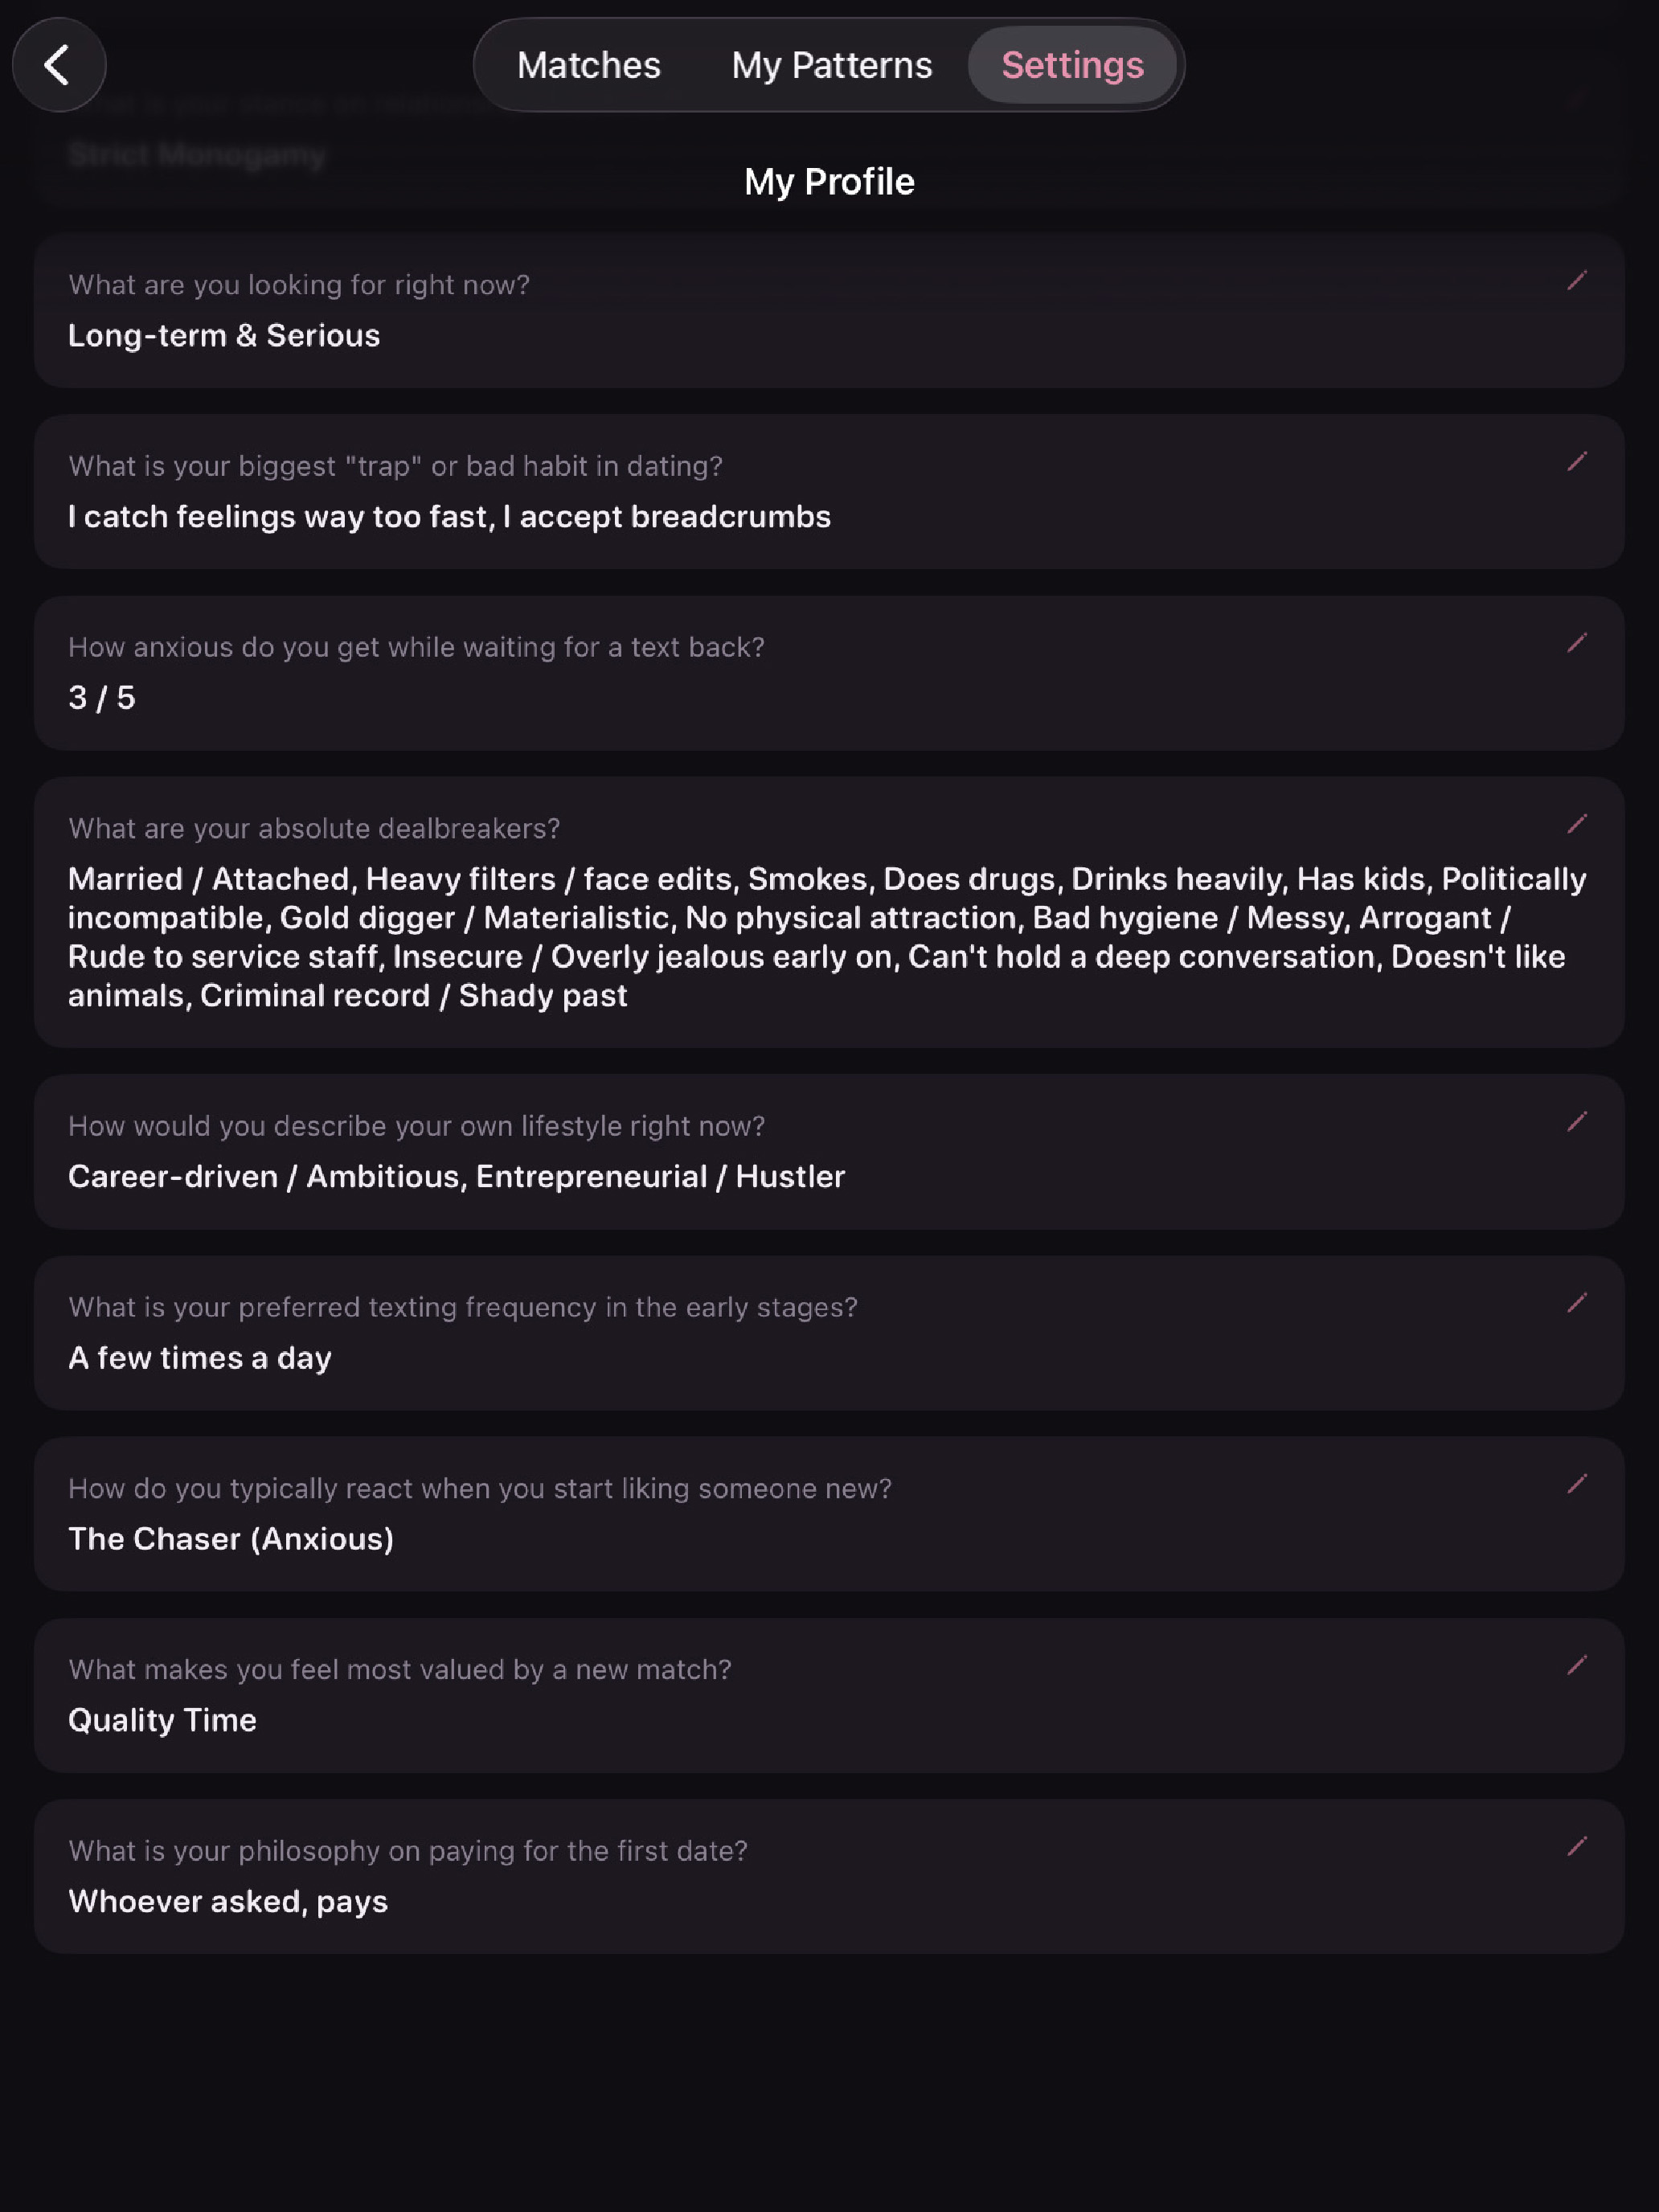Switch to the Matches tab
The image size is (1659, 2212).
(588, 65)
